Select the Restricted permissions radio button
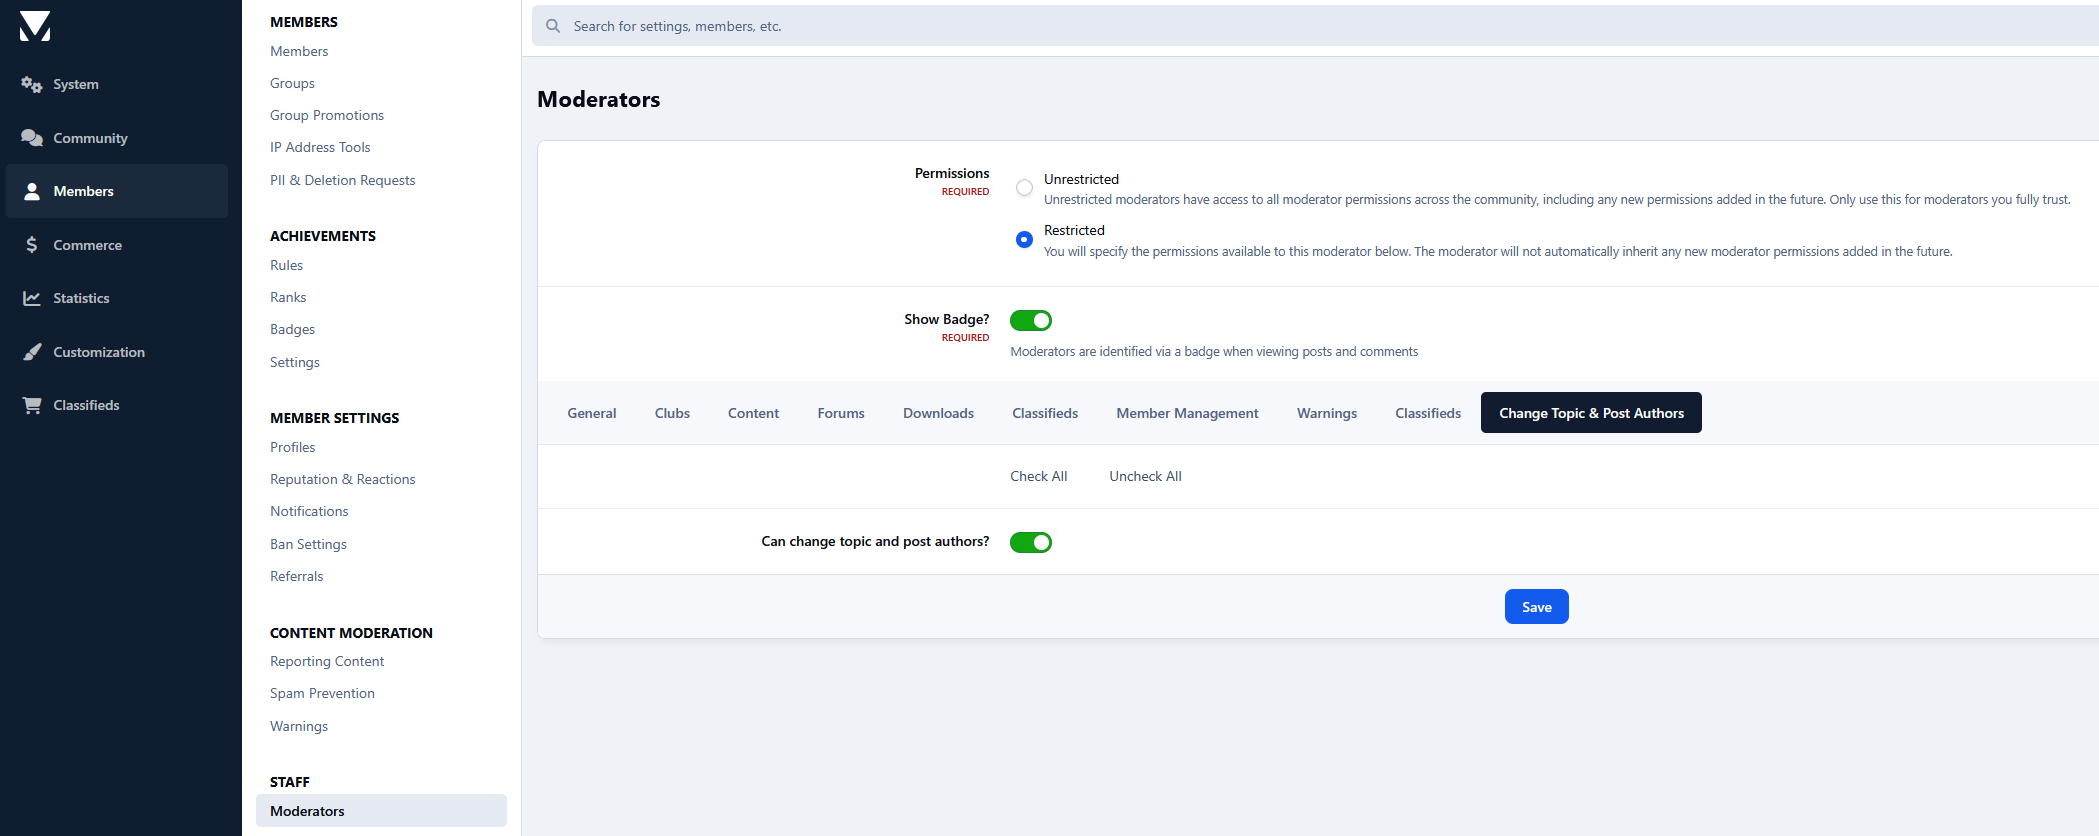The width and height of the screenshot is (2099, 836). (x=1024, y=240)
